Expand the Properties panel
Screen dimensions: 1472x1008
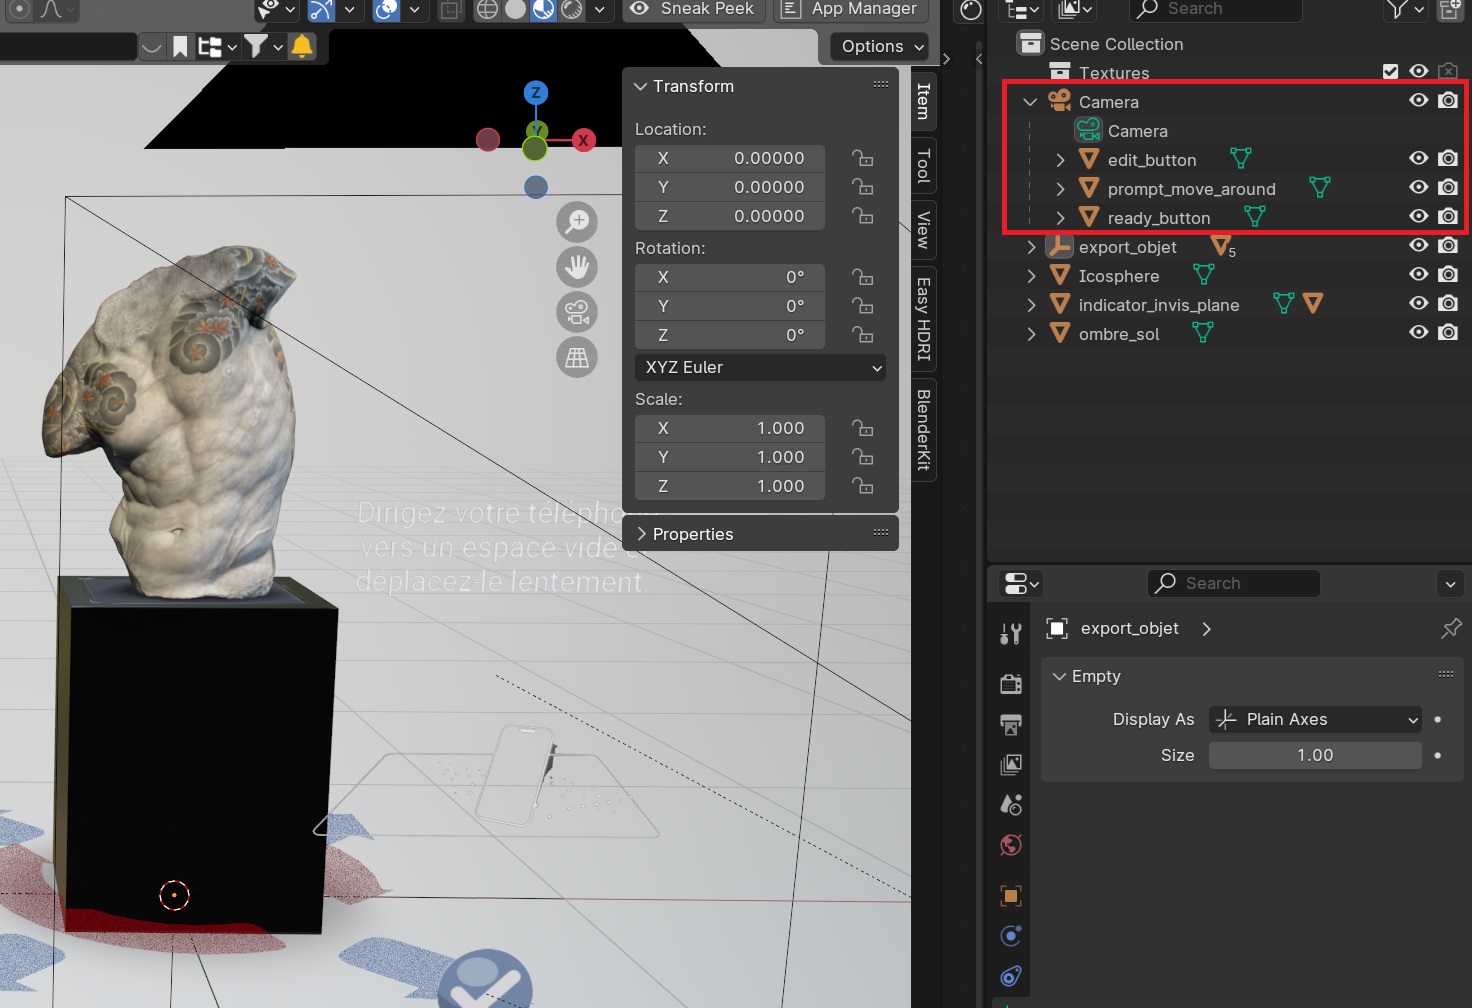pyautogui.click(x=641, y=534)
